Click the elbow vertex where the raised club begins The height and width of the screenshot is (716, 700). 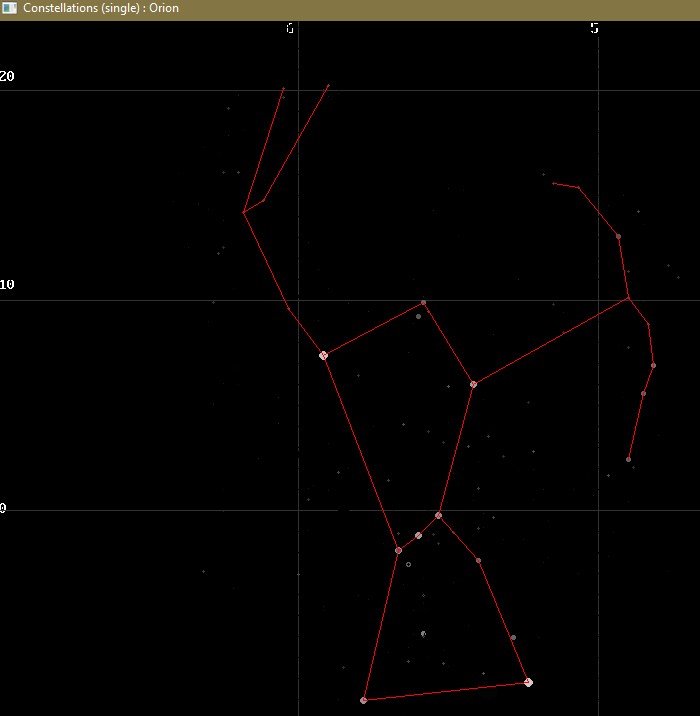244,212
